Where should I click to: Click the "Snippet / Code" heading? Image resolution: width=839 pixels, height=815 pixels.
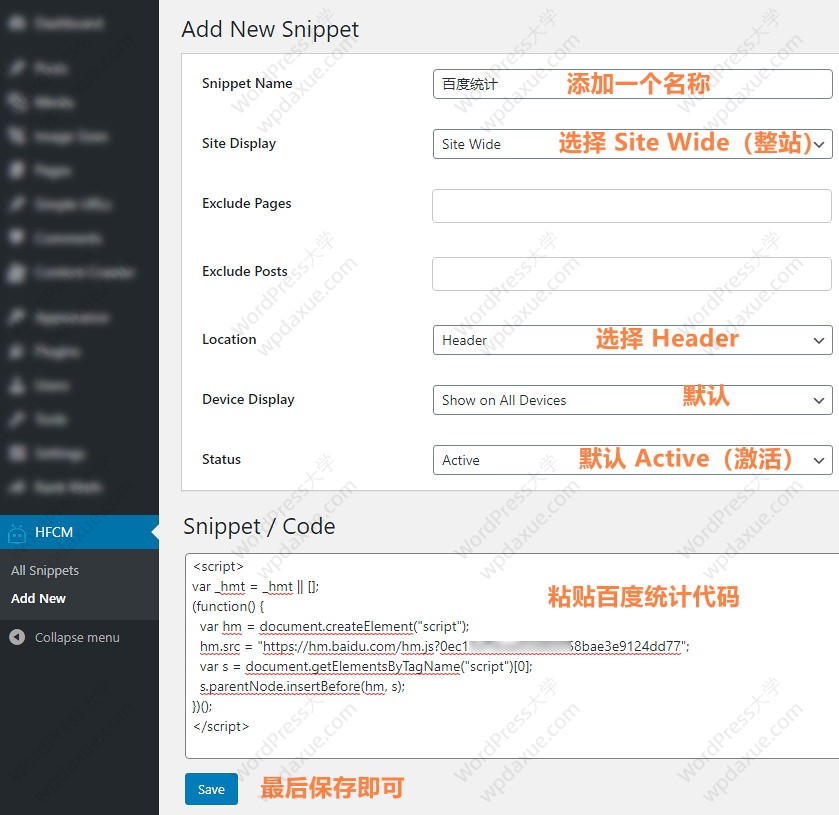[x=259, y=527]
